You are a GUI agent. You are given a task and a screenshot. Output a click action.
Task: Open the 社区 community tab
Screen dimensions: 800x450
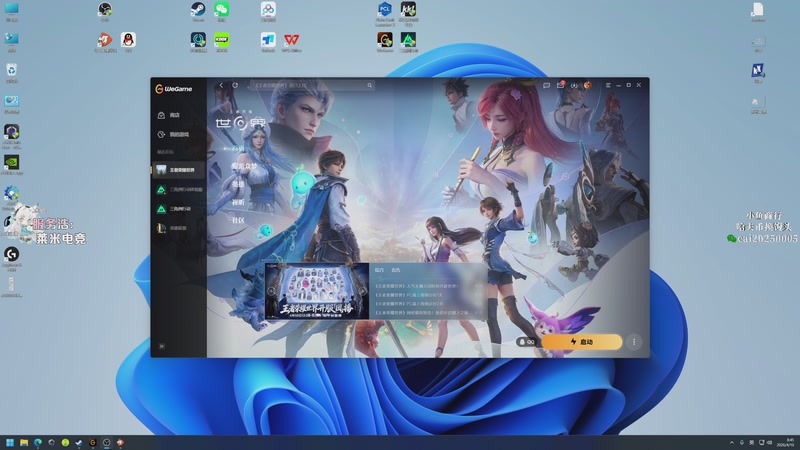(238, 220)
